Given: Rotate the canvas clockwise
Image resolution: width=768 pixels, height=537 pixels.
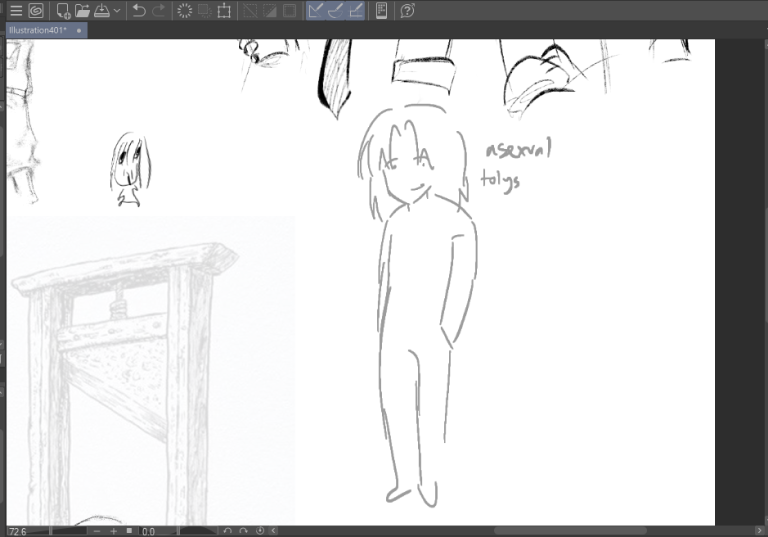Looking at the screenshot, I should point(243,531).
